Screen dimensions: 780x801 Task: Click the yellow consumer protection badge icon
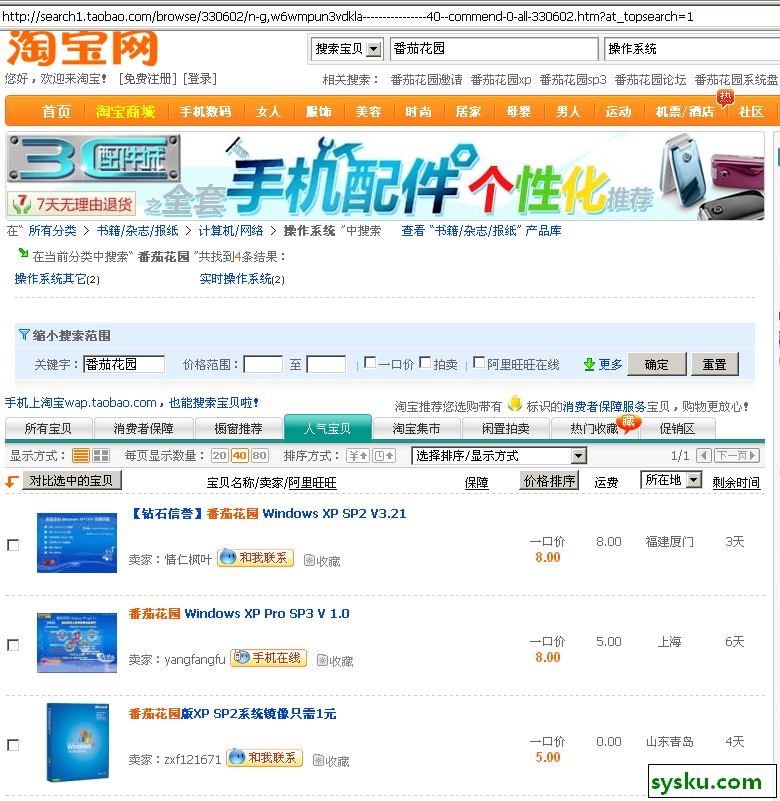pos(515,404)
